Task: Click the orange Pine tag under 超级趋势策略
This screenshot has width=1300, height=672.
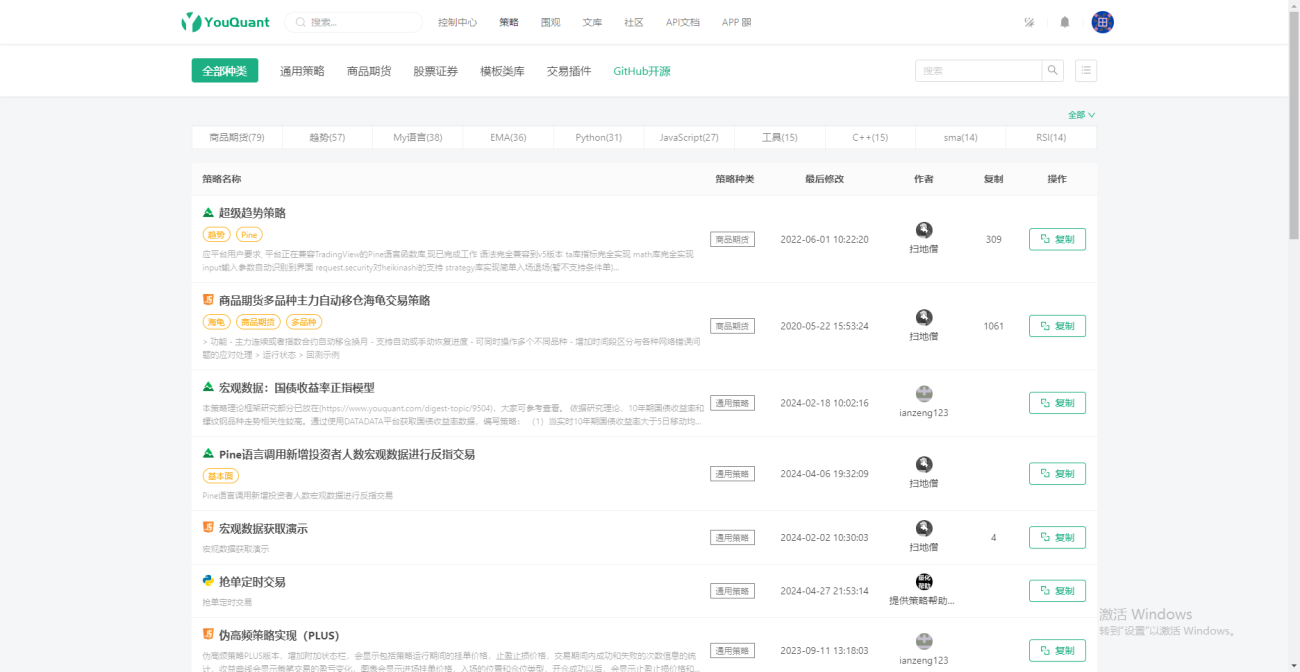Action: (x=249, y=235)
